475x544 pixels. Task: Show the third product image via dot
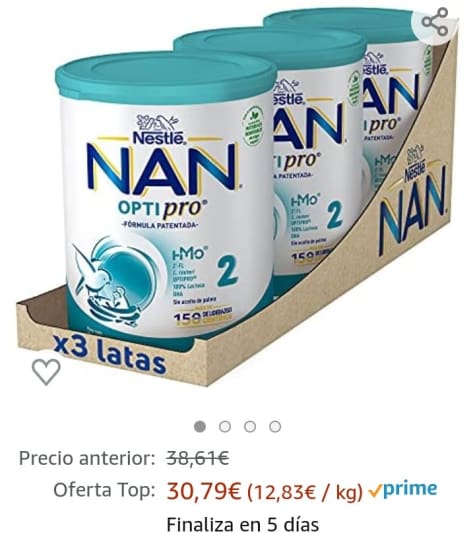[250, 426]
